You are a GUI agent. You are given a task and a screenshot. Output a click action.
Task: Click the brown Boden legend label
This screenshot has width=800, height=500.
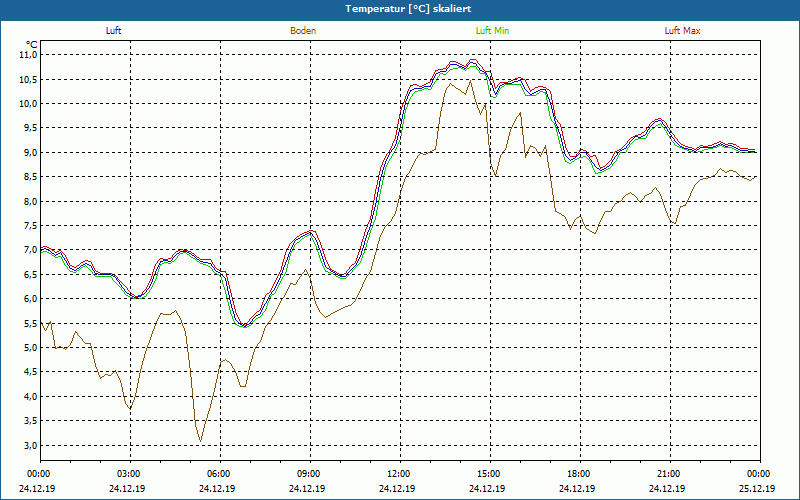coord(303,31)
